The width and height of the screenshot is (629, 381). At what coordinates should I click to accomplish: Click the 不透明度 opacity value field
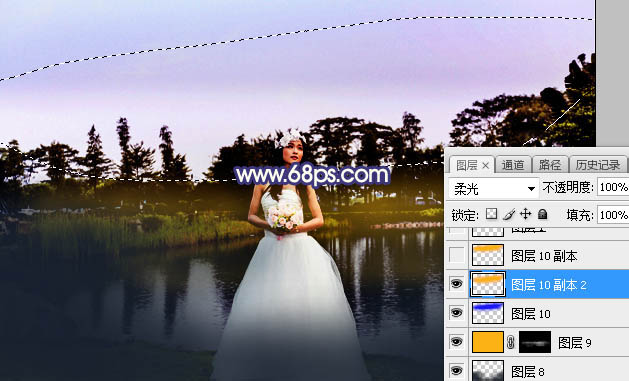(613, 187)
